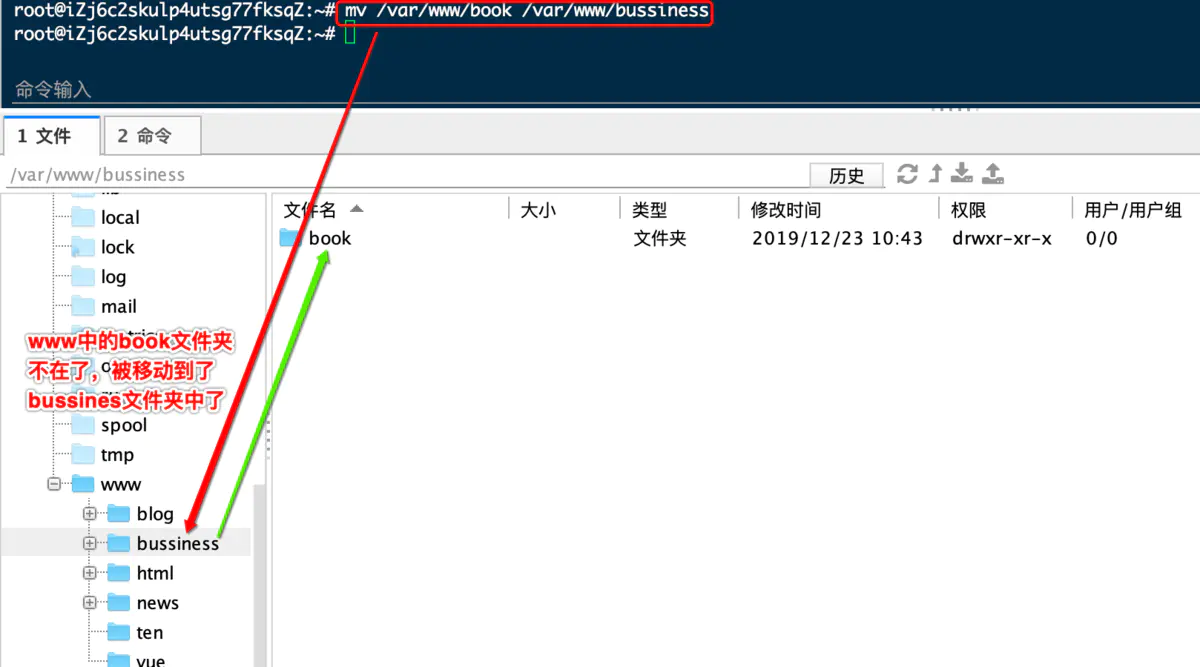Image resolution: width=1200 pixels, height=667 pixels.
Task: Click the log folder icon in tree
Action: 83,277
